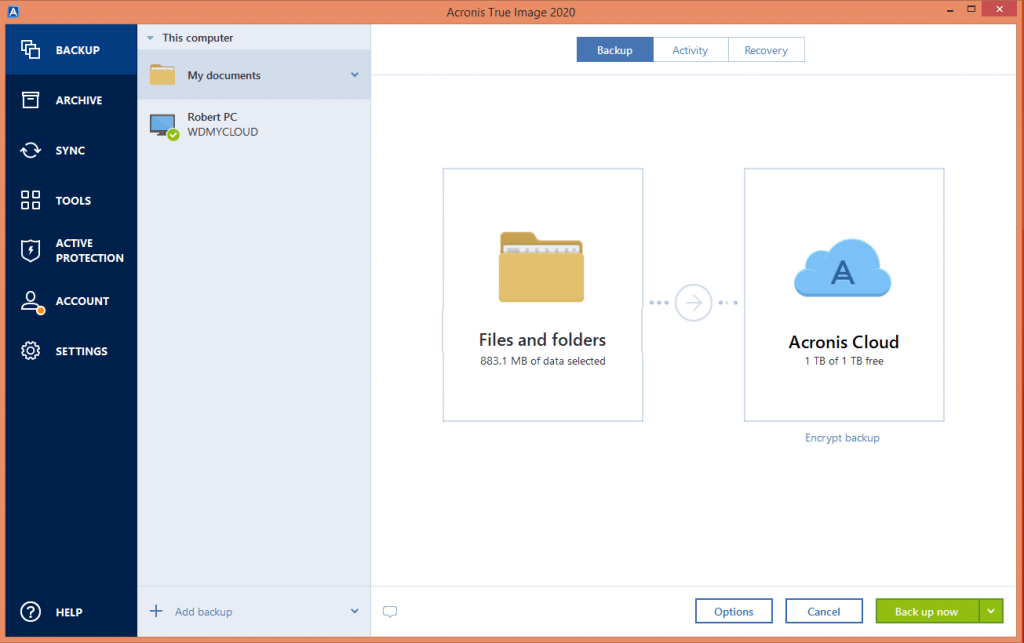Open the Tools grid icon
The height and width of the screenshot is (643, 1024).
coord(30,200)
